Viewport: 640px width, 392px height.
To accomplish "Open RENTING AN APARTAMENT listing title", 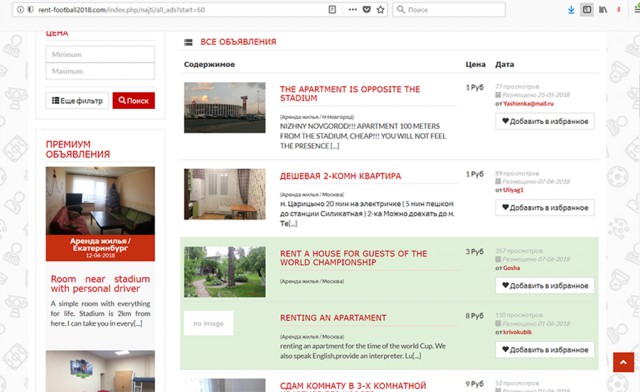I will (333, 318).
